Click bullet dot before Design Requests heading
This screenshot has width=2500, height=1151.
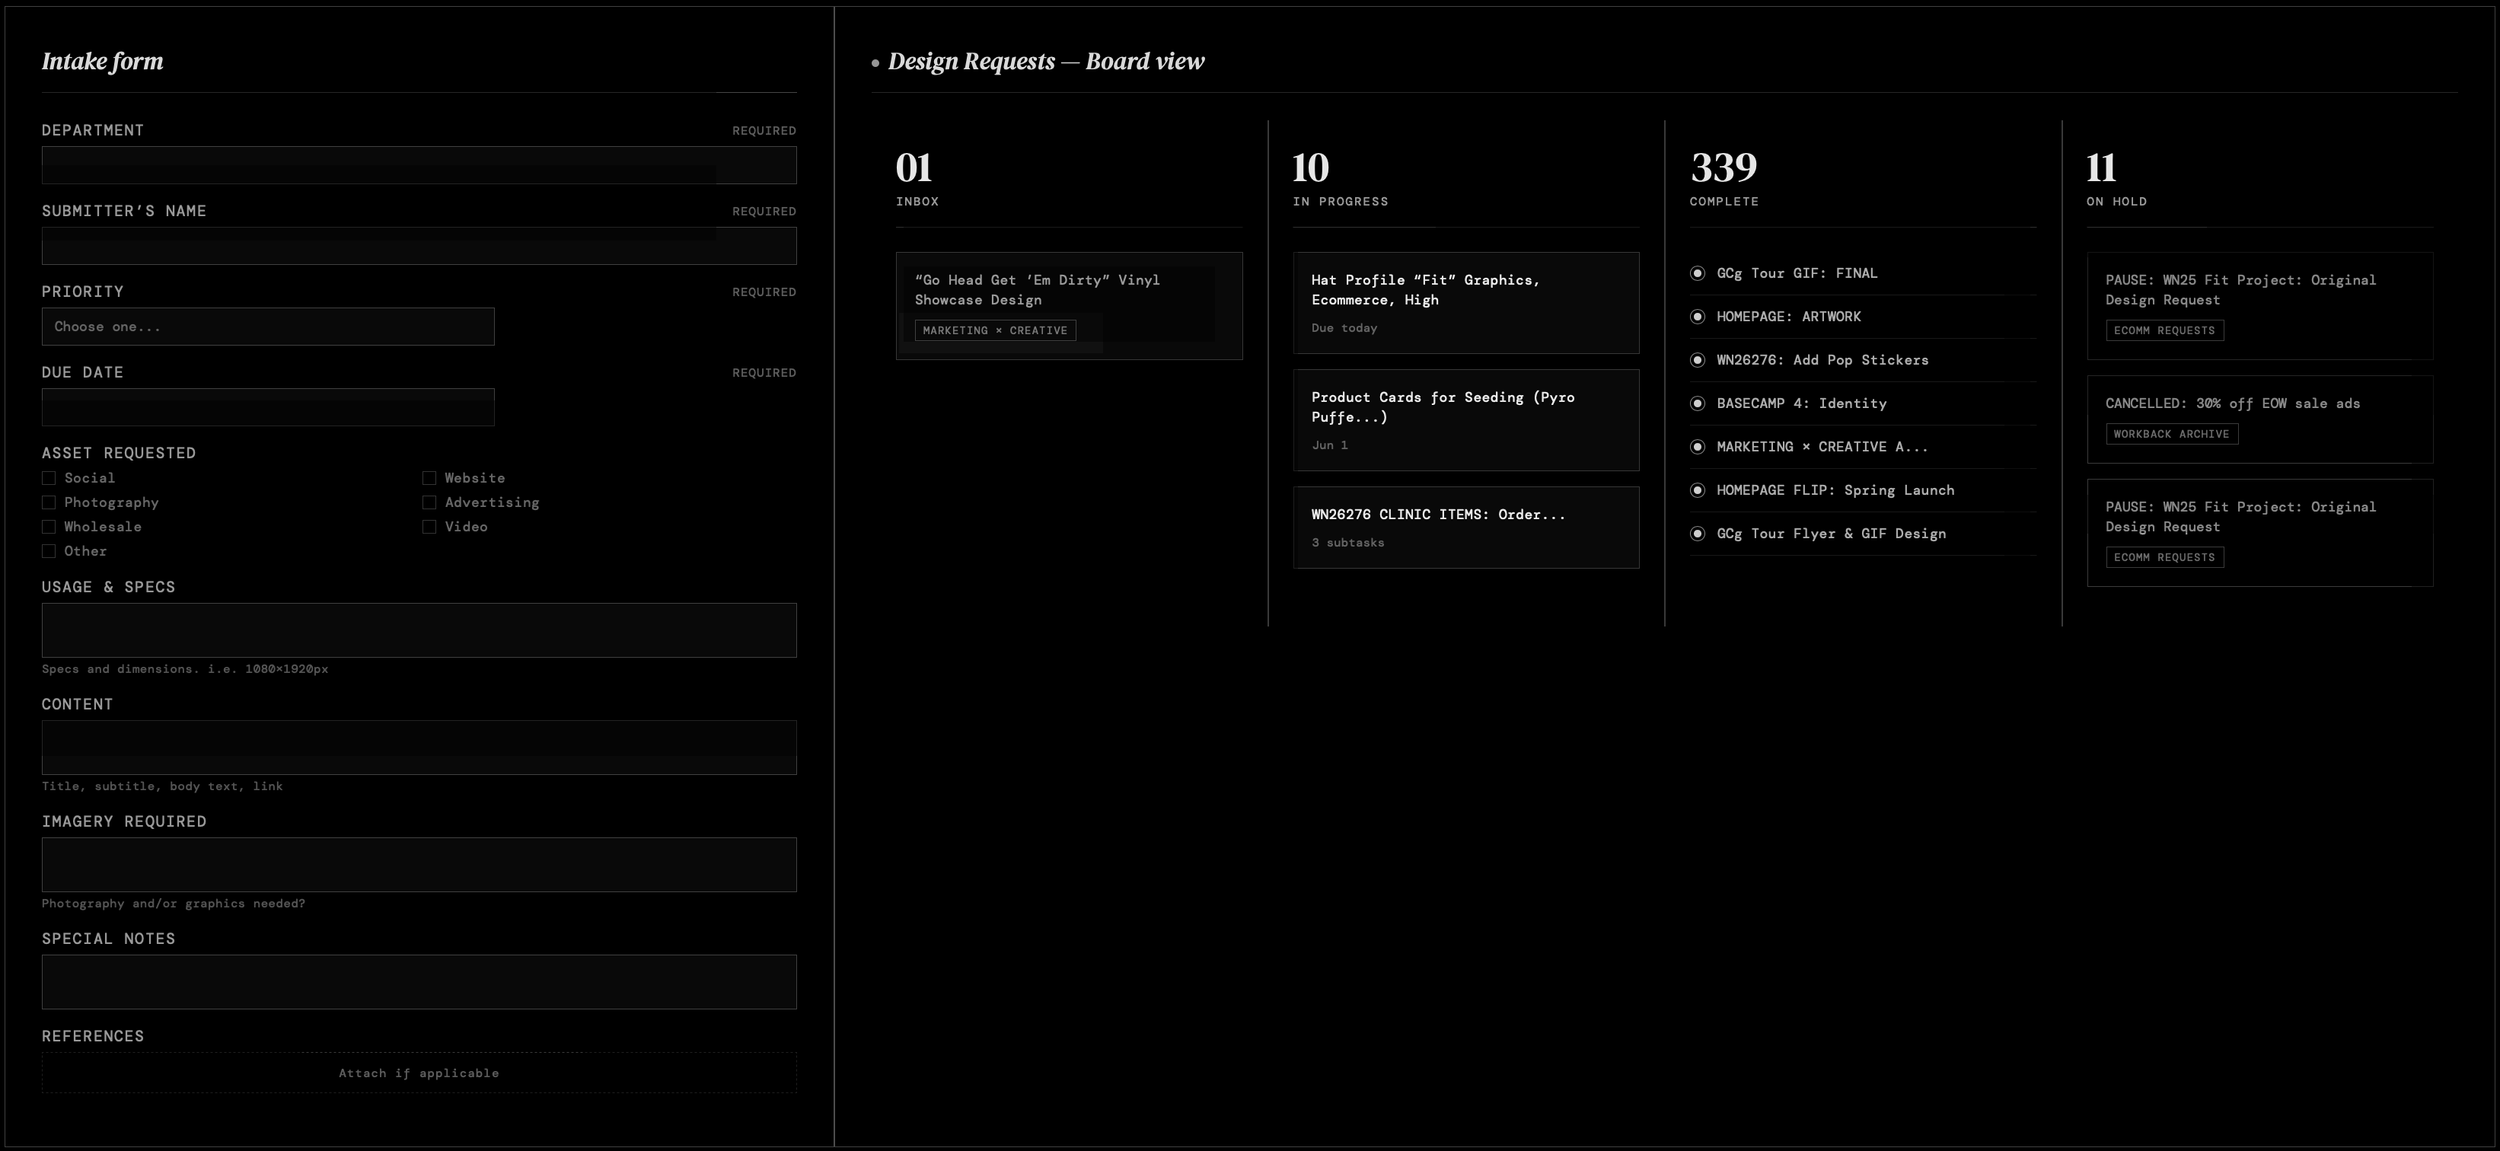(875, 63)
